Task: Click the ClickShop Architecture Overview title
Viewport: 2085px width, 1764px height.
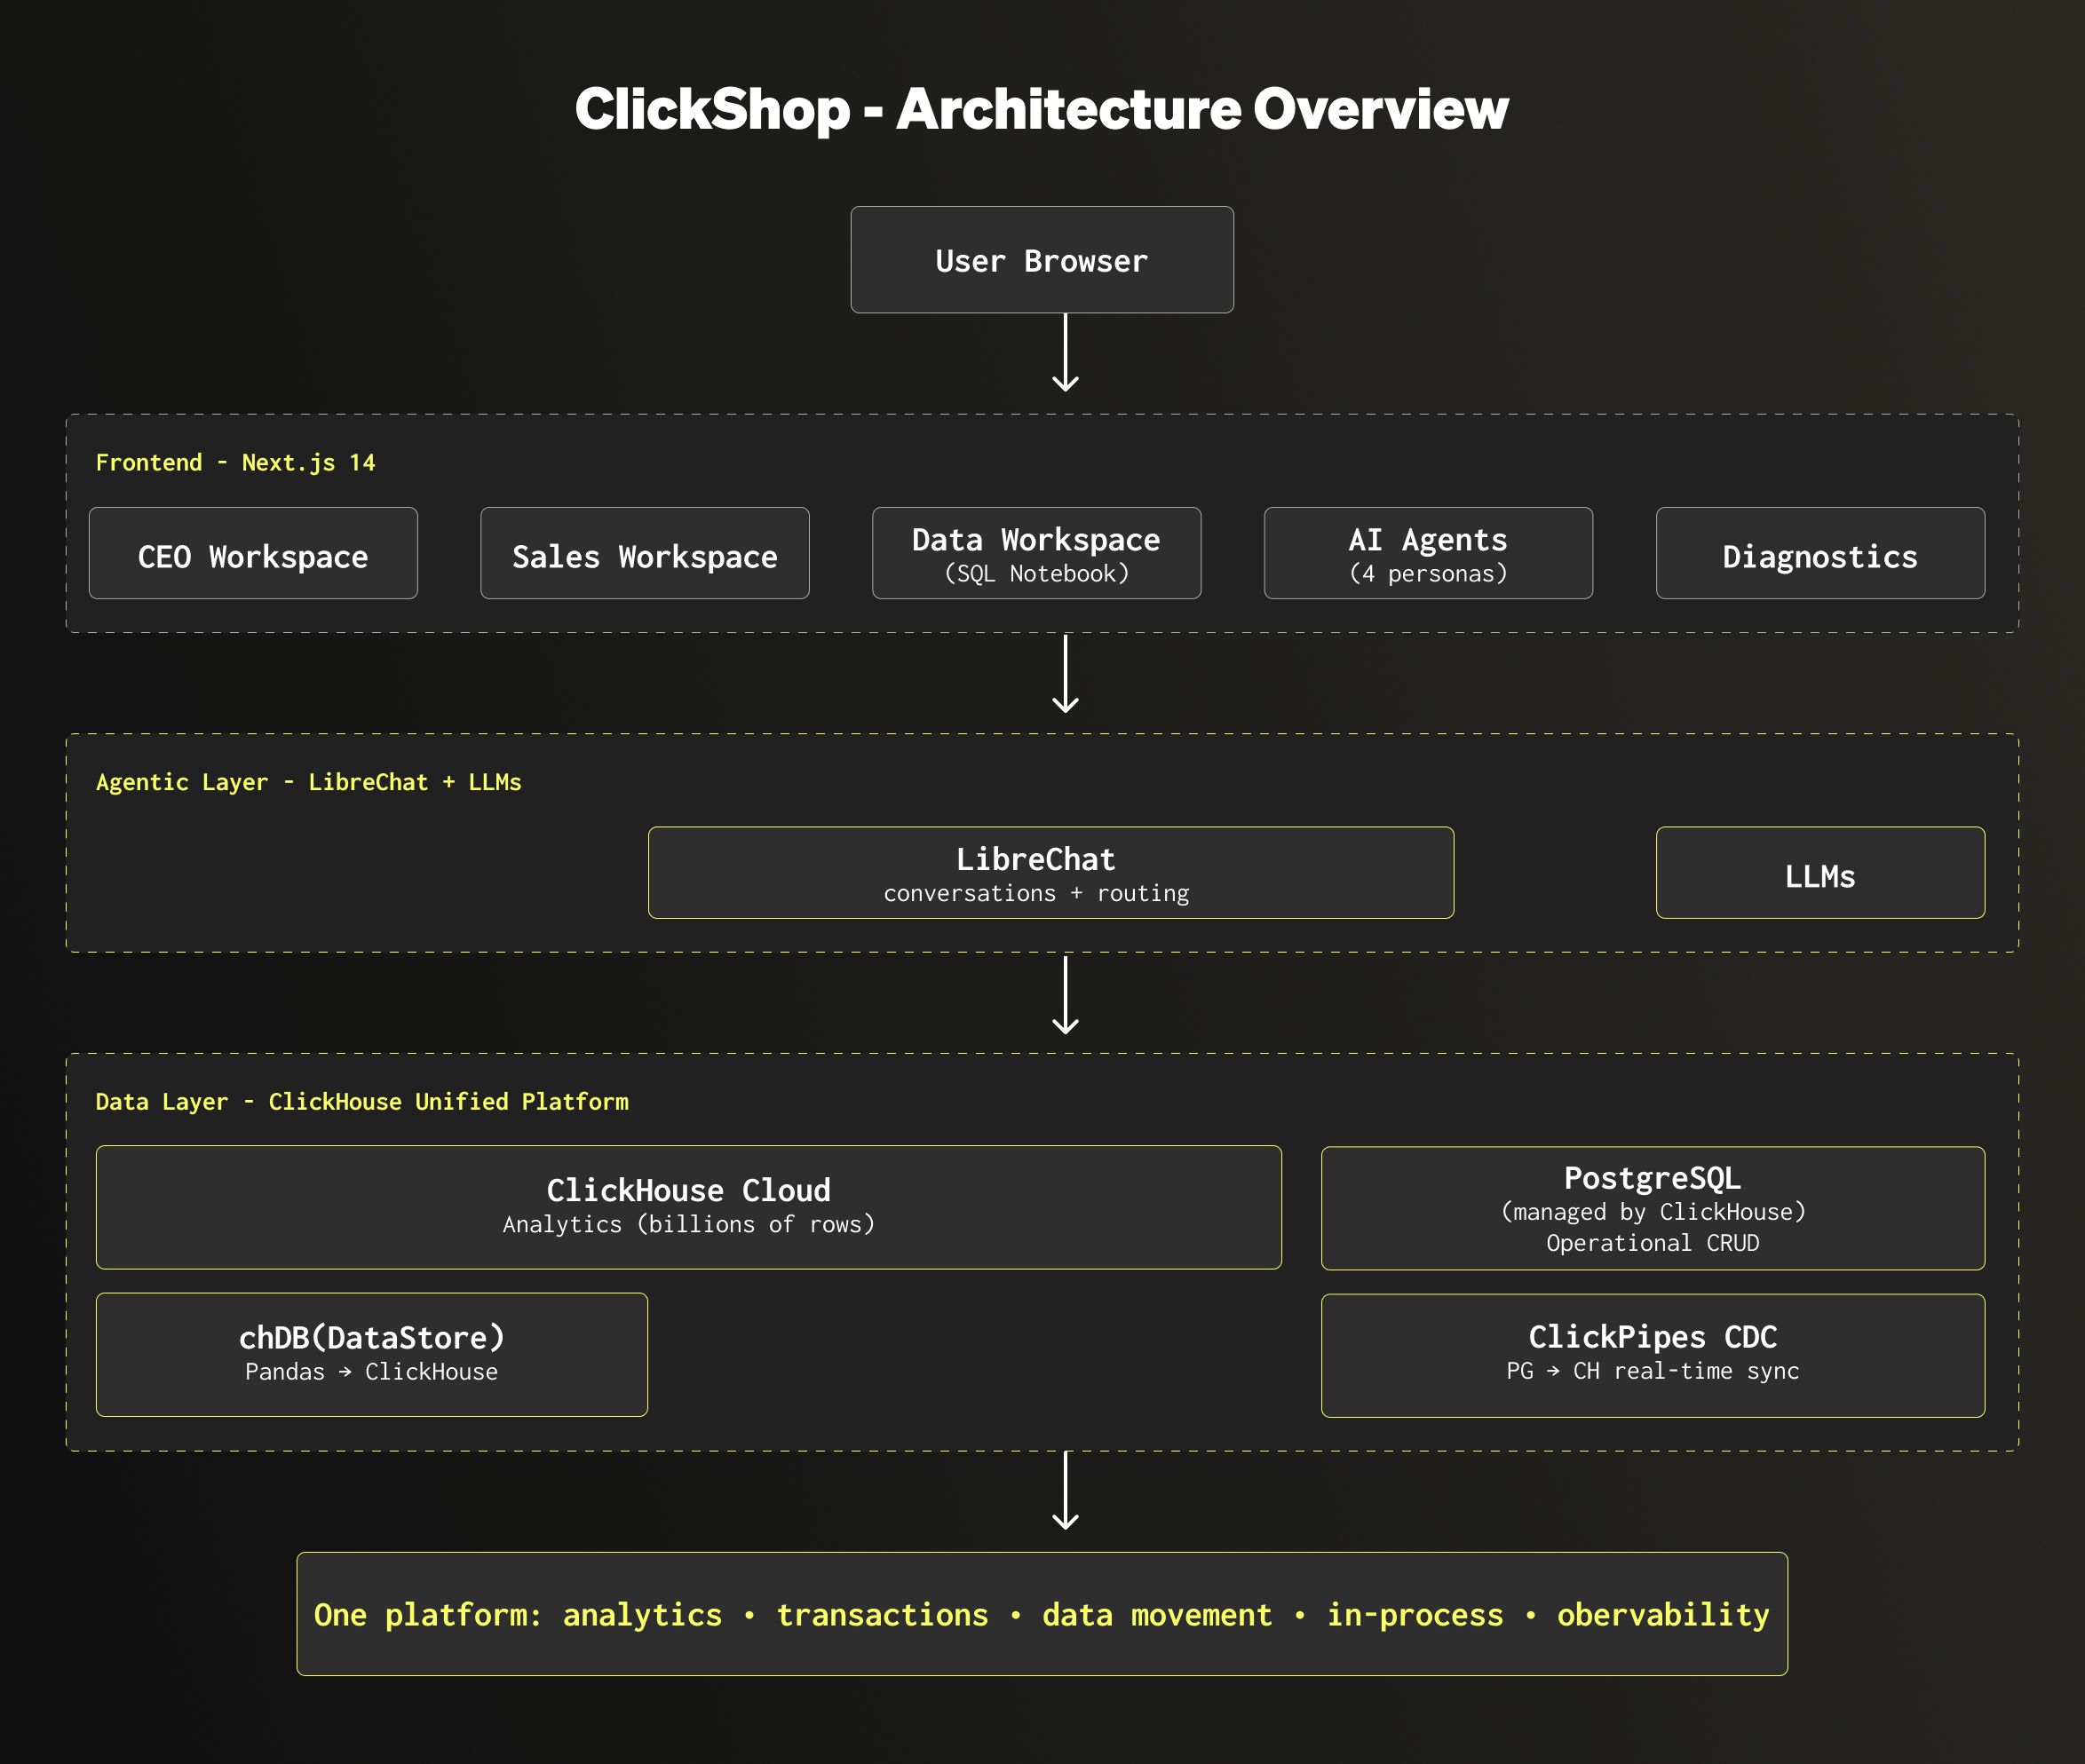Action: [1041, 108]
